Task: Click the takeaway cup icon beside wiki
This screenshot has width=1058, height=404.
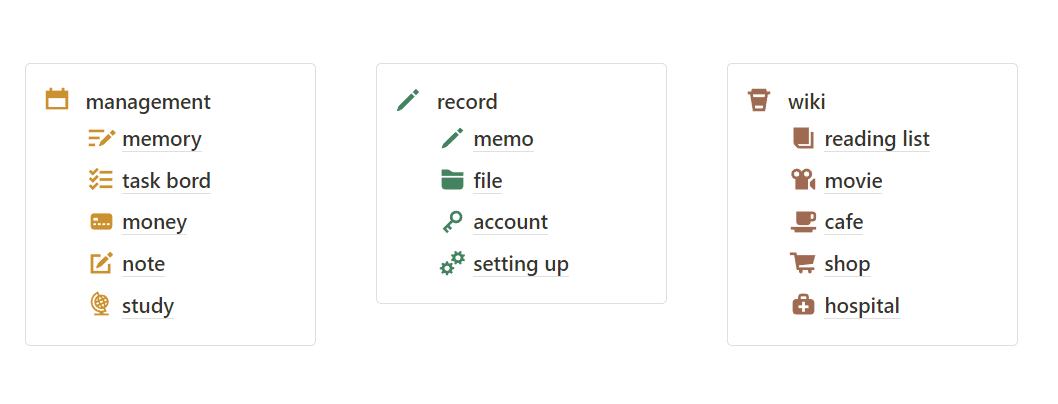Action: [x=758, y=100]
